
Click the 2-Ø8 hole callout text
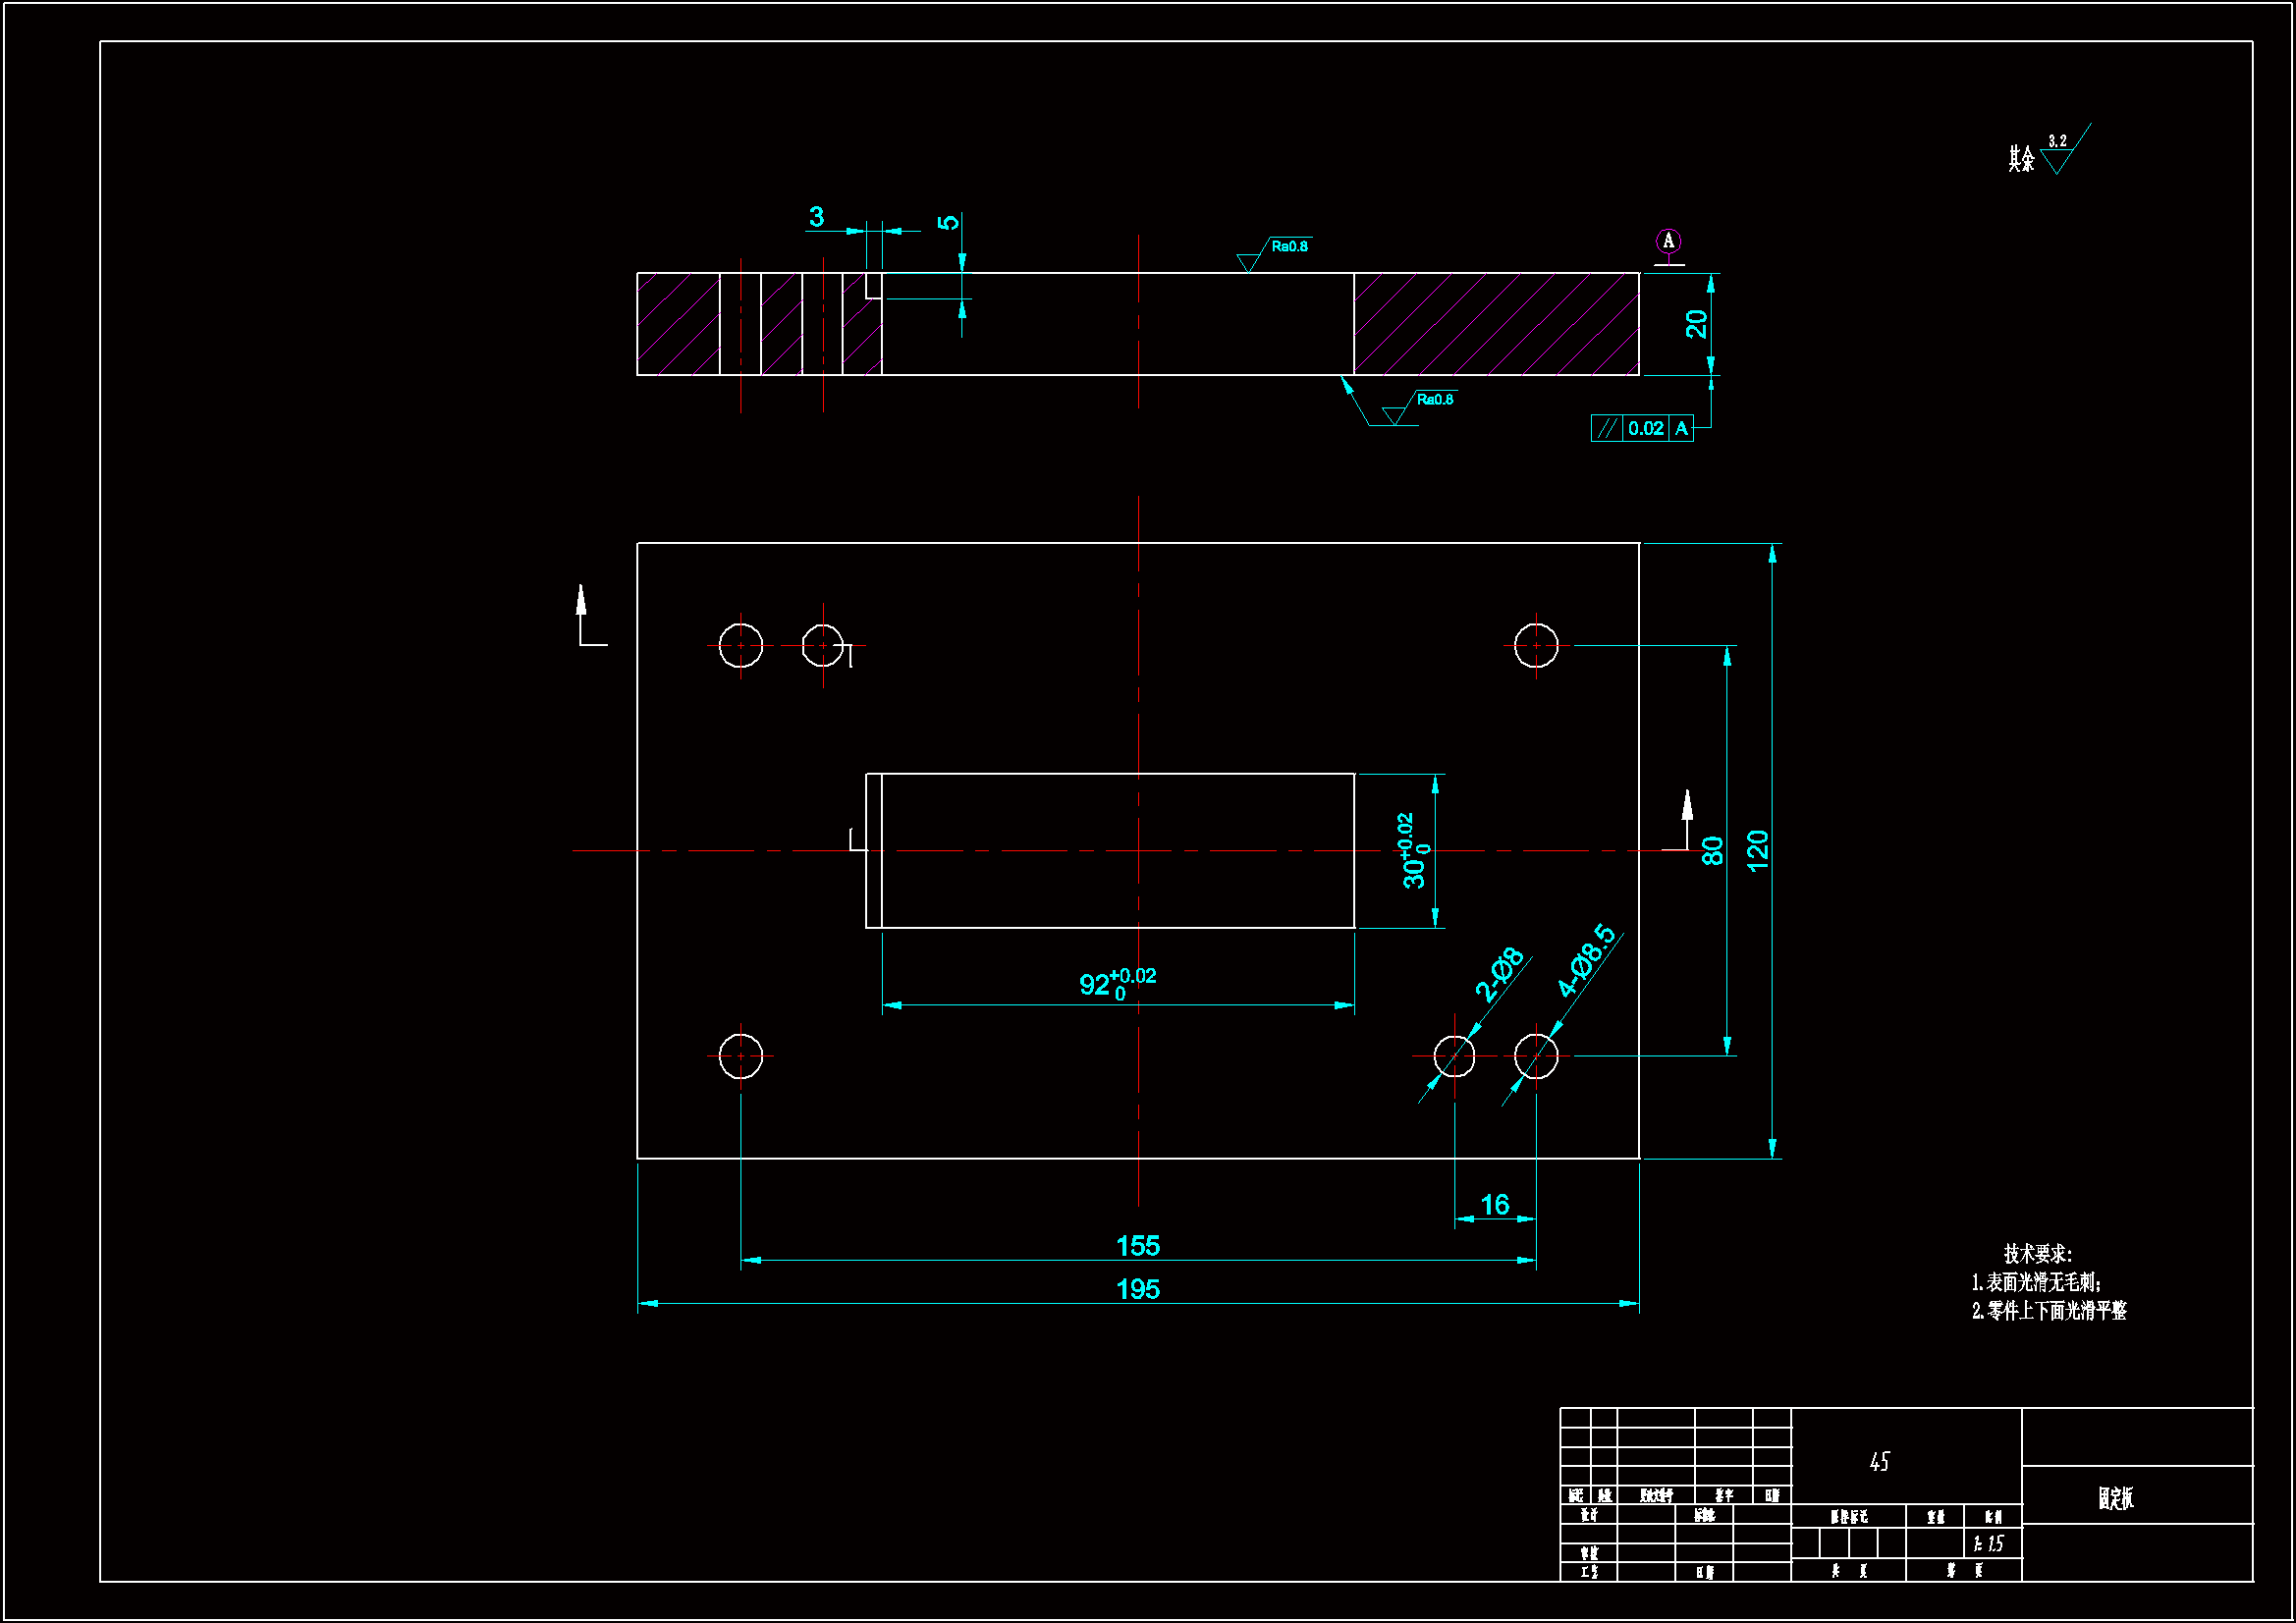coord(1499,974)
